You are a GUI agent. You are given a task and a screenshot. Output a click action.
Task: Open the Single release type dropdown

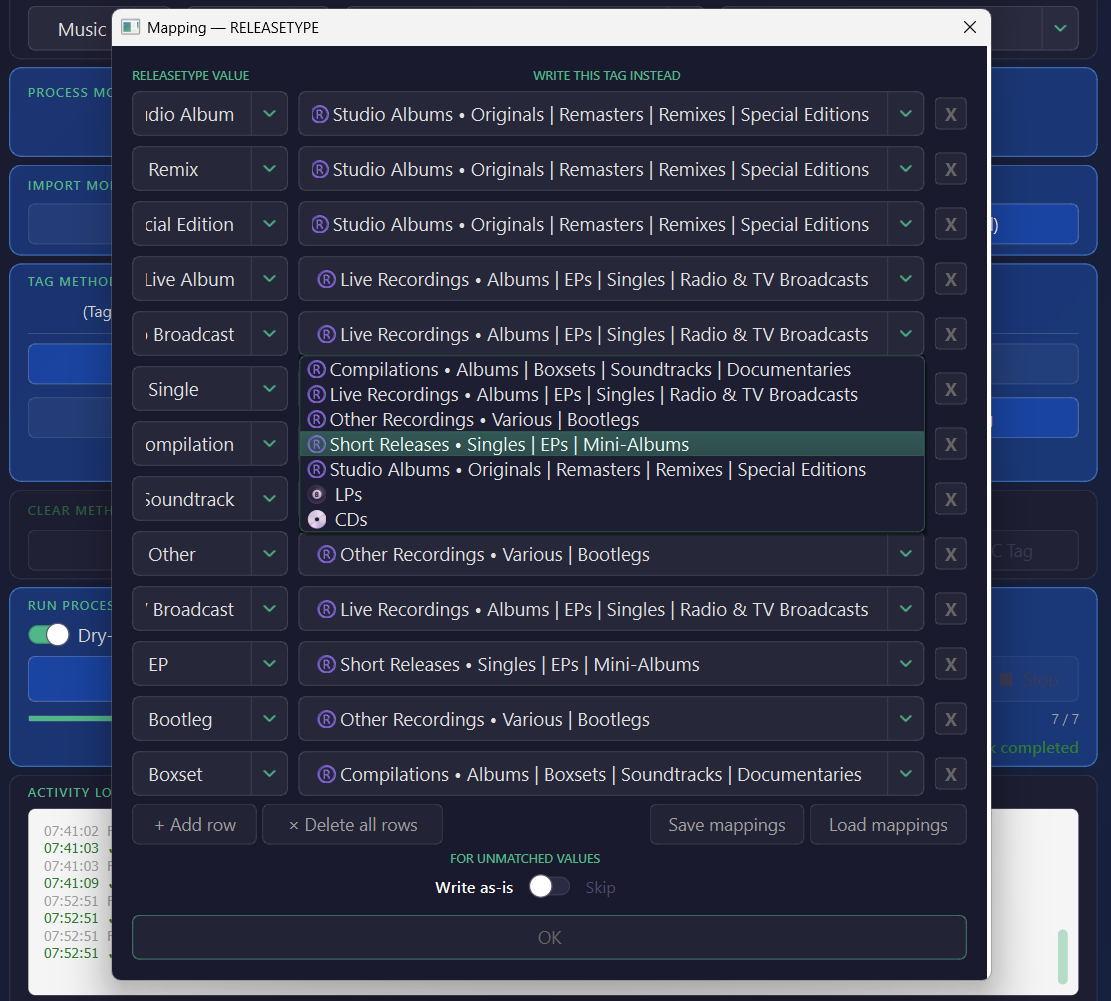pos(269,388)
